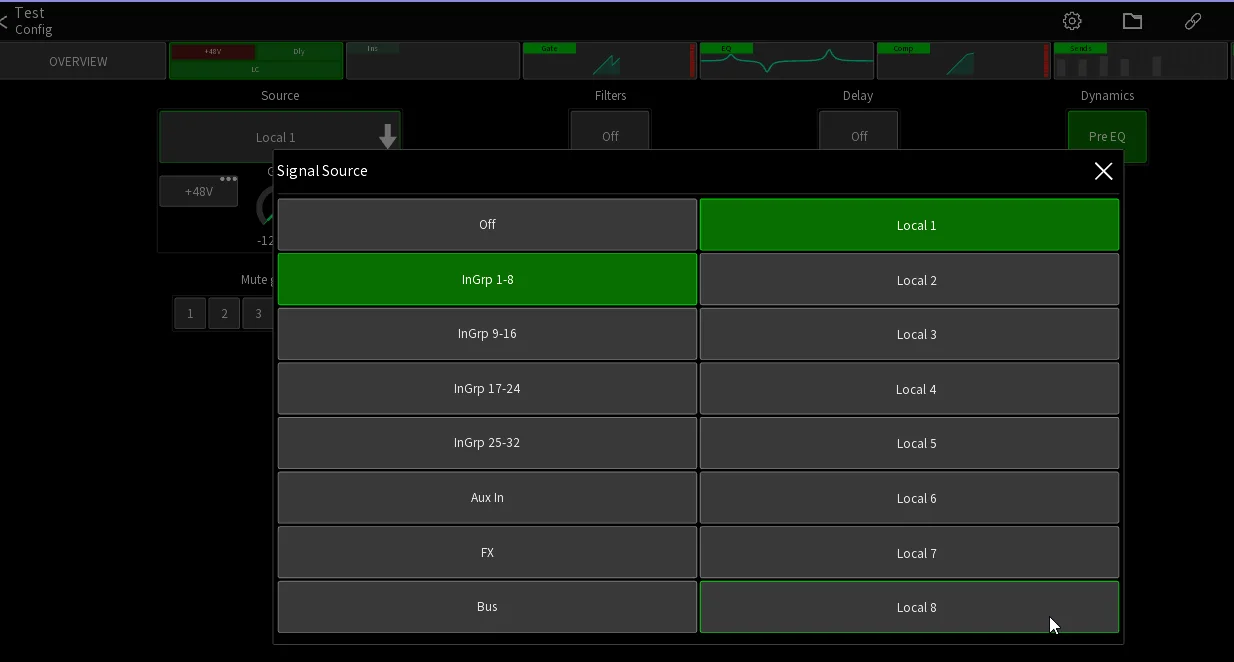Open the three-dot menu above +48V

229,180
